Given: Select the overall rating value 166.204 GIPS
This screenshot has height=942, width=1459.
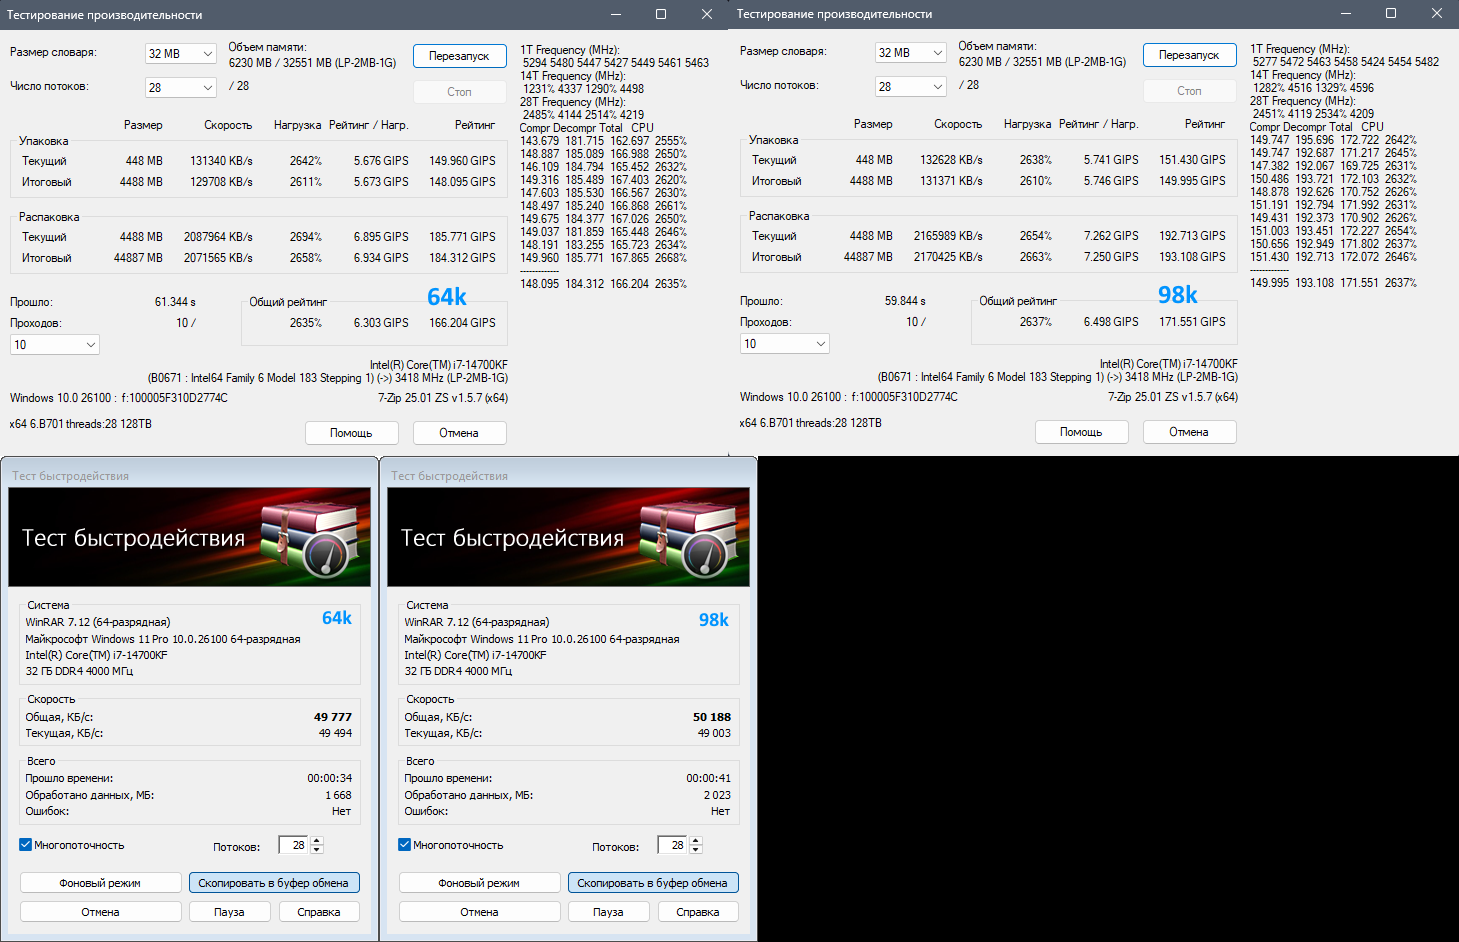Looking at the screenshot, I should (462, 323).
